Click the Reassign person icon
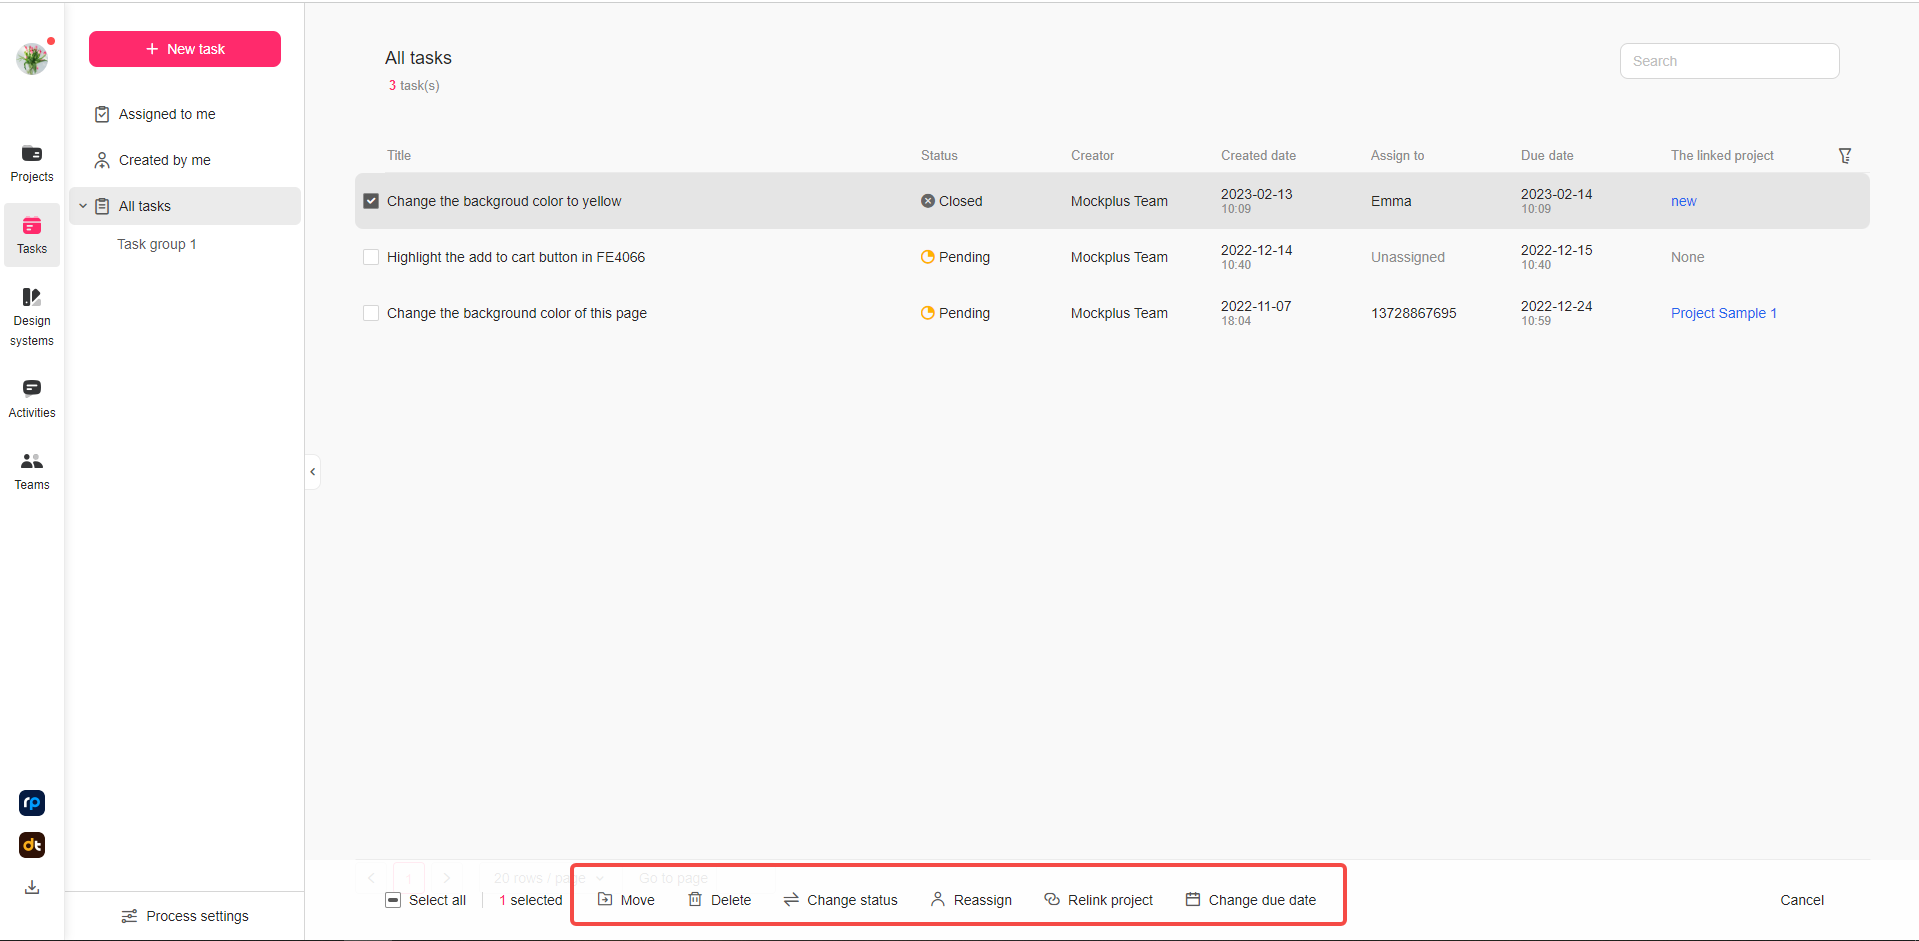The height and width of the screenshot is (941, 1919). tap(938, 899)
